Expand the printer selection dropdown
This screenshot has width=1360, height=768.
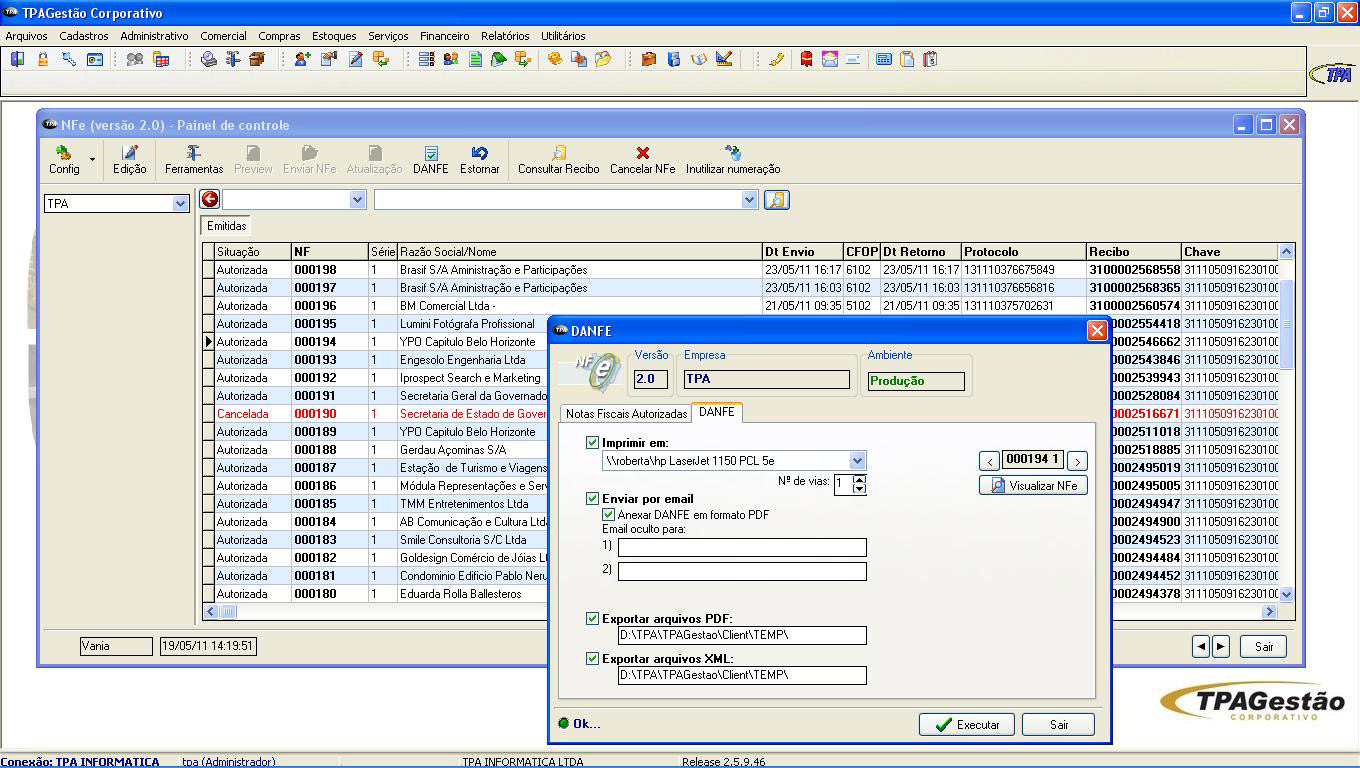[857, 461]
